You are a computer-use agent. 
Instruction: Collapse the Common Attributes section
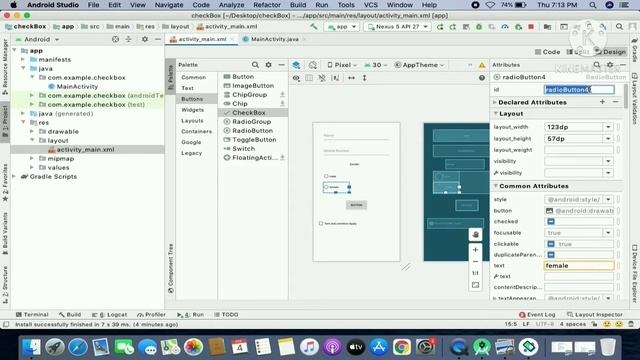[496, 186]
